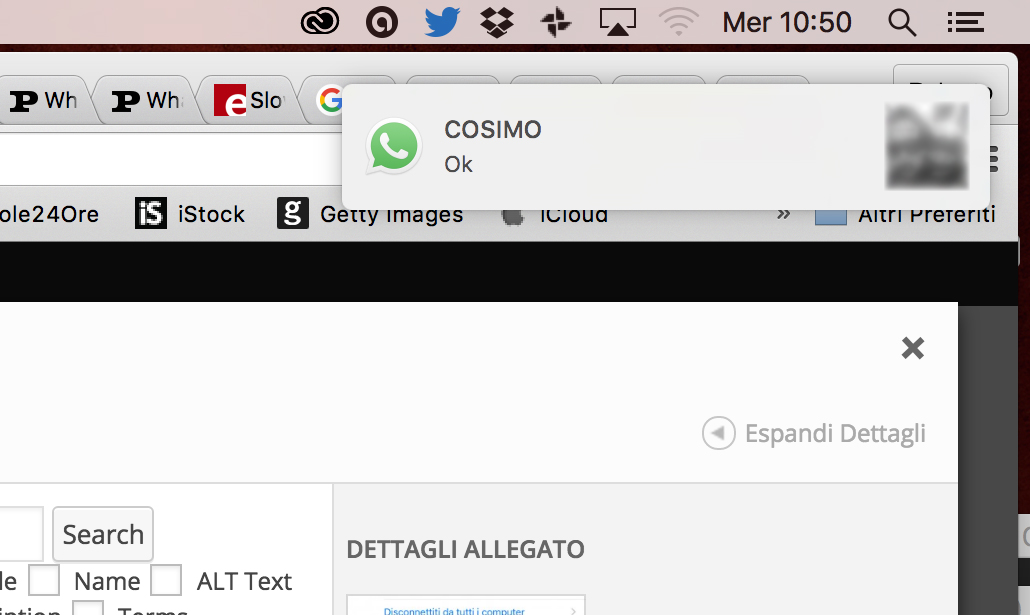The width and height of the screenshot is (1030, 615).
Task: Open the Altri Preferiti bookmarks folder
Action: point(905,214)
